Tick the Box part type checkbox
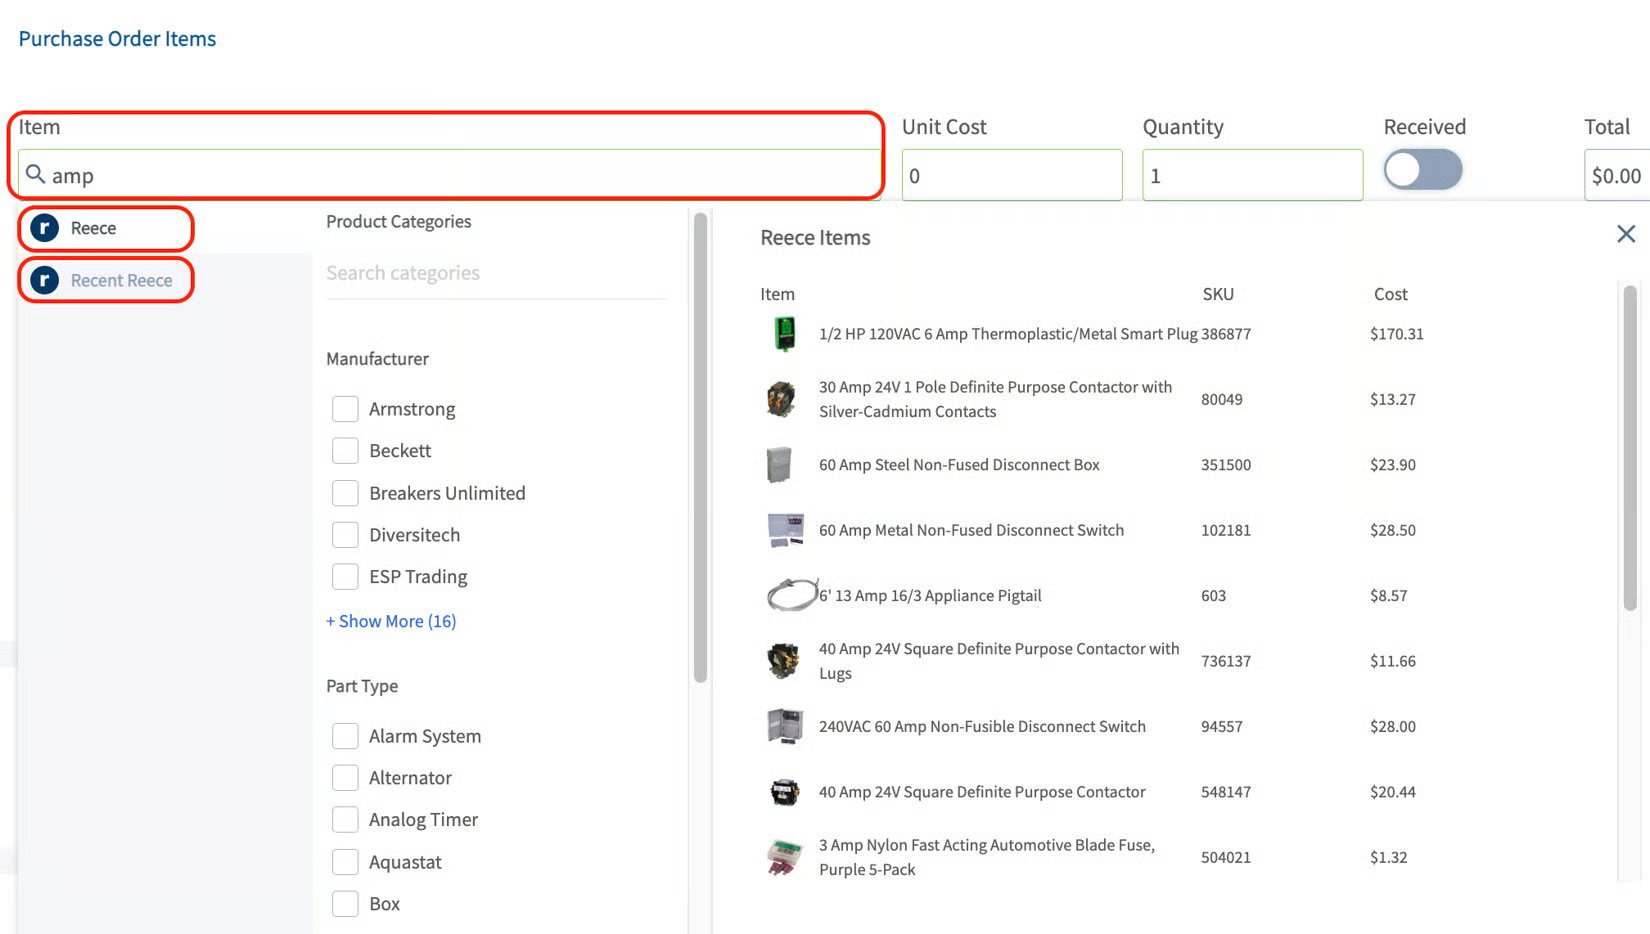 (345, 904)
